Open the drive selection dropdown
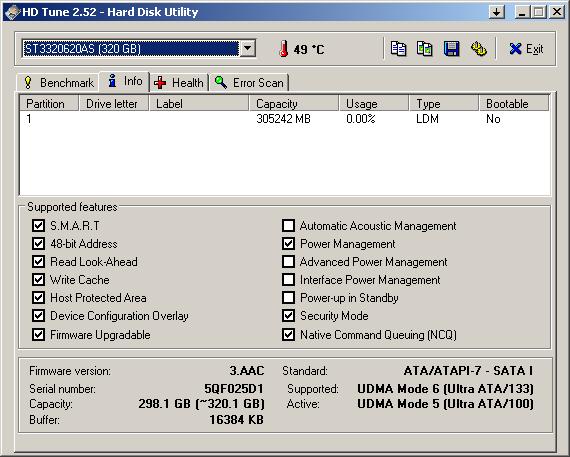The height and width of the screenshot is (457, 570). point(248,48)
